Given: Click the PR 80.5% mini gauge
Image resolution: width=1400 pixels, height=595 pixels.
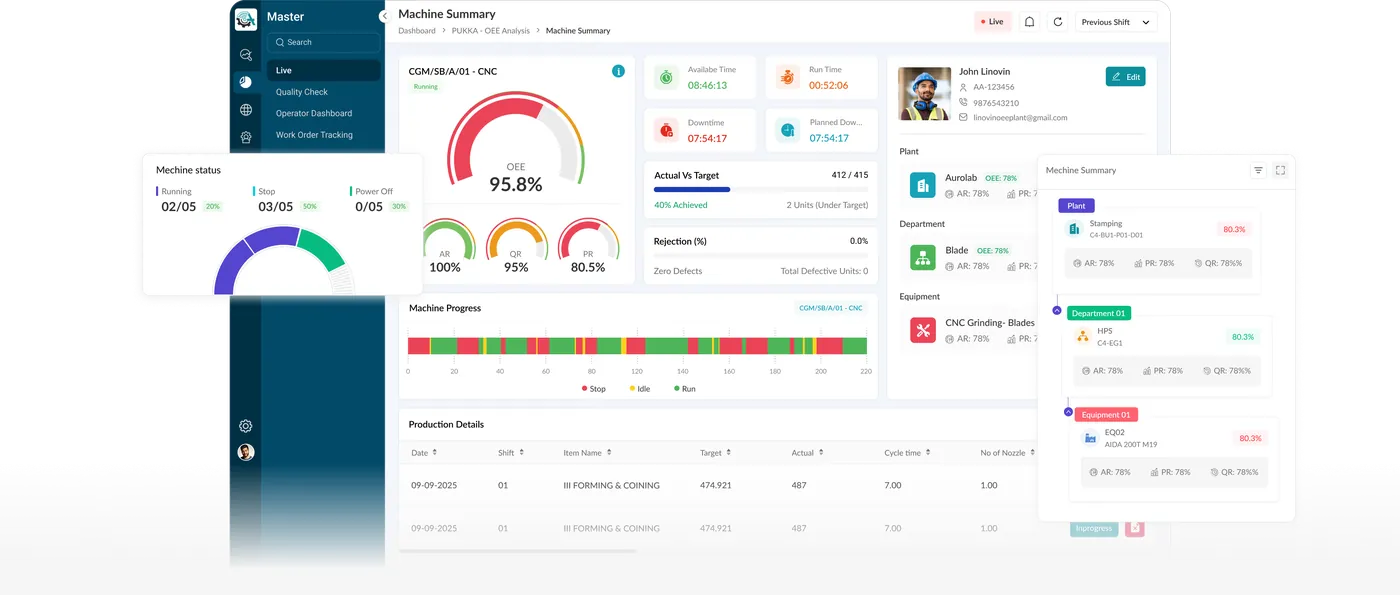Looking at the screenshot, I should (588, 247).
